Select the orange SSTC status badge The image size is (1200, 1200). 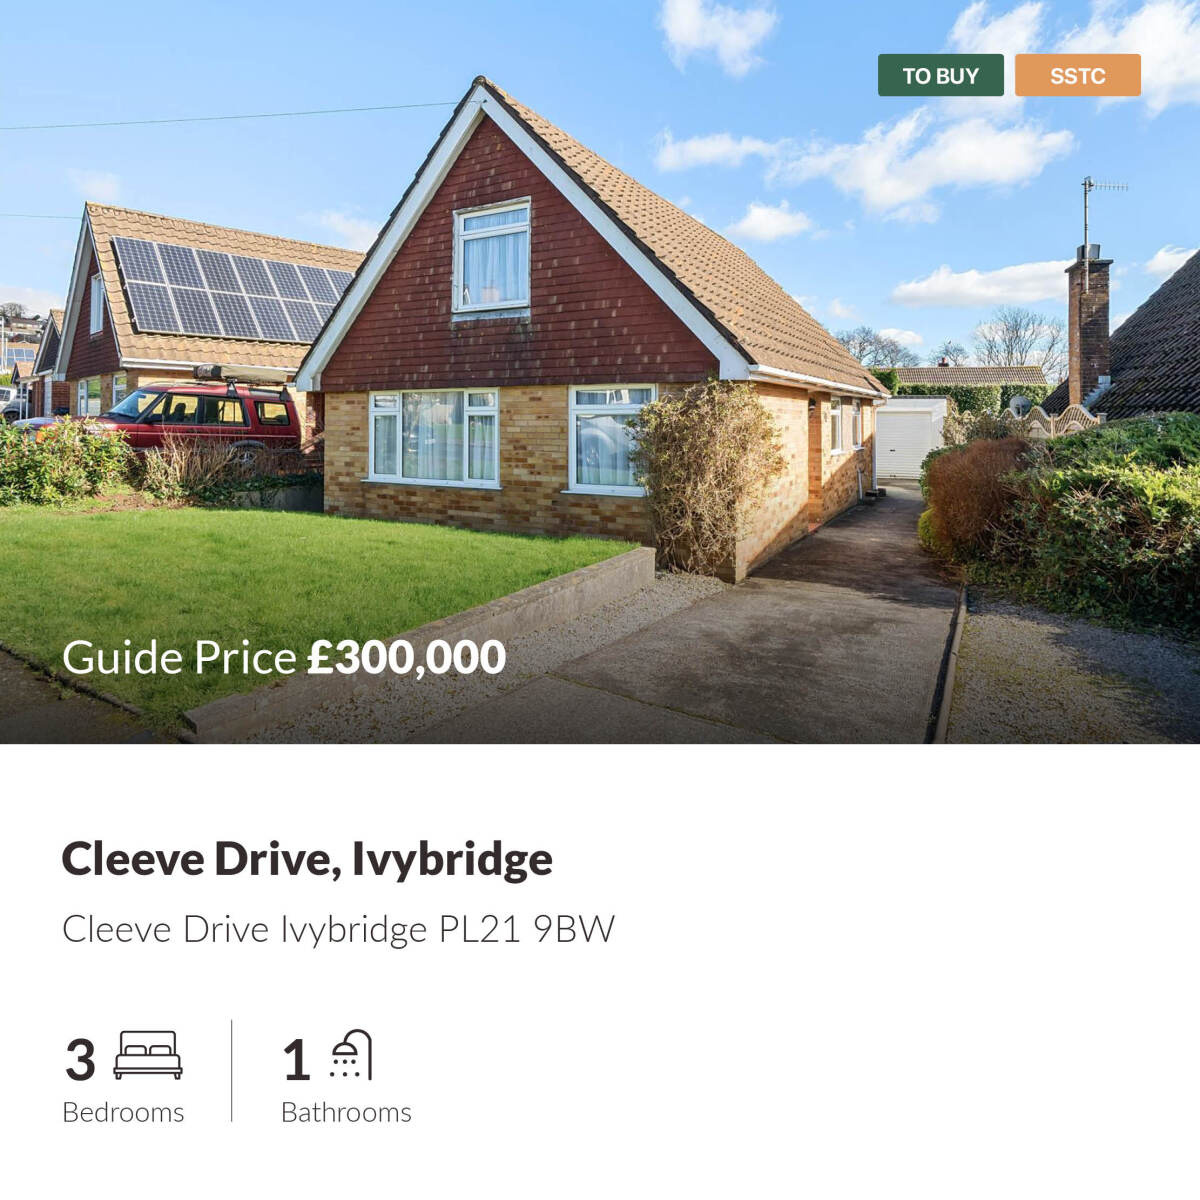[1077, 75]
